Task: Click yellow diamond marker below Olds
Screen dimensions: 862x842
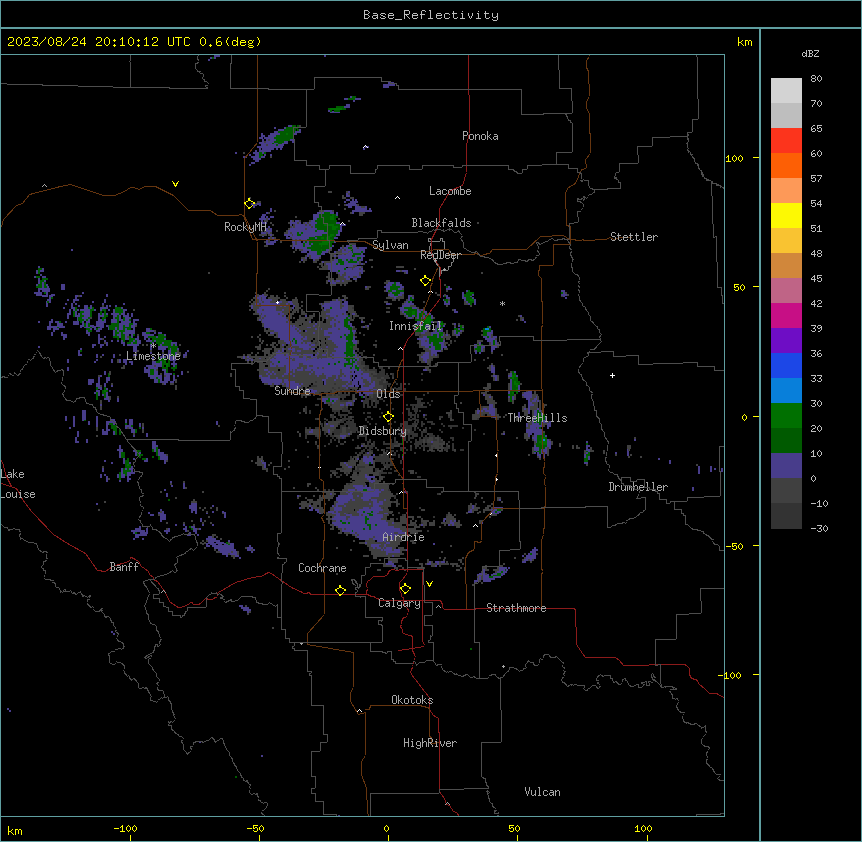Action: pos(388,417)
